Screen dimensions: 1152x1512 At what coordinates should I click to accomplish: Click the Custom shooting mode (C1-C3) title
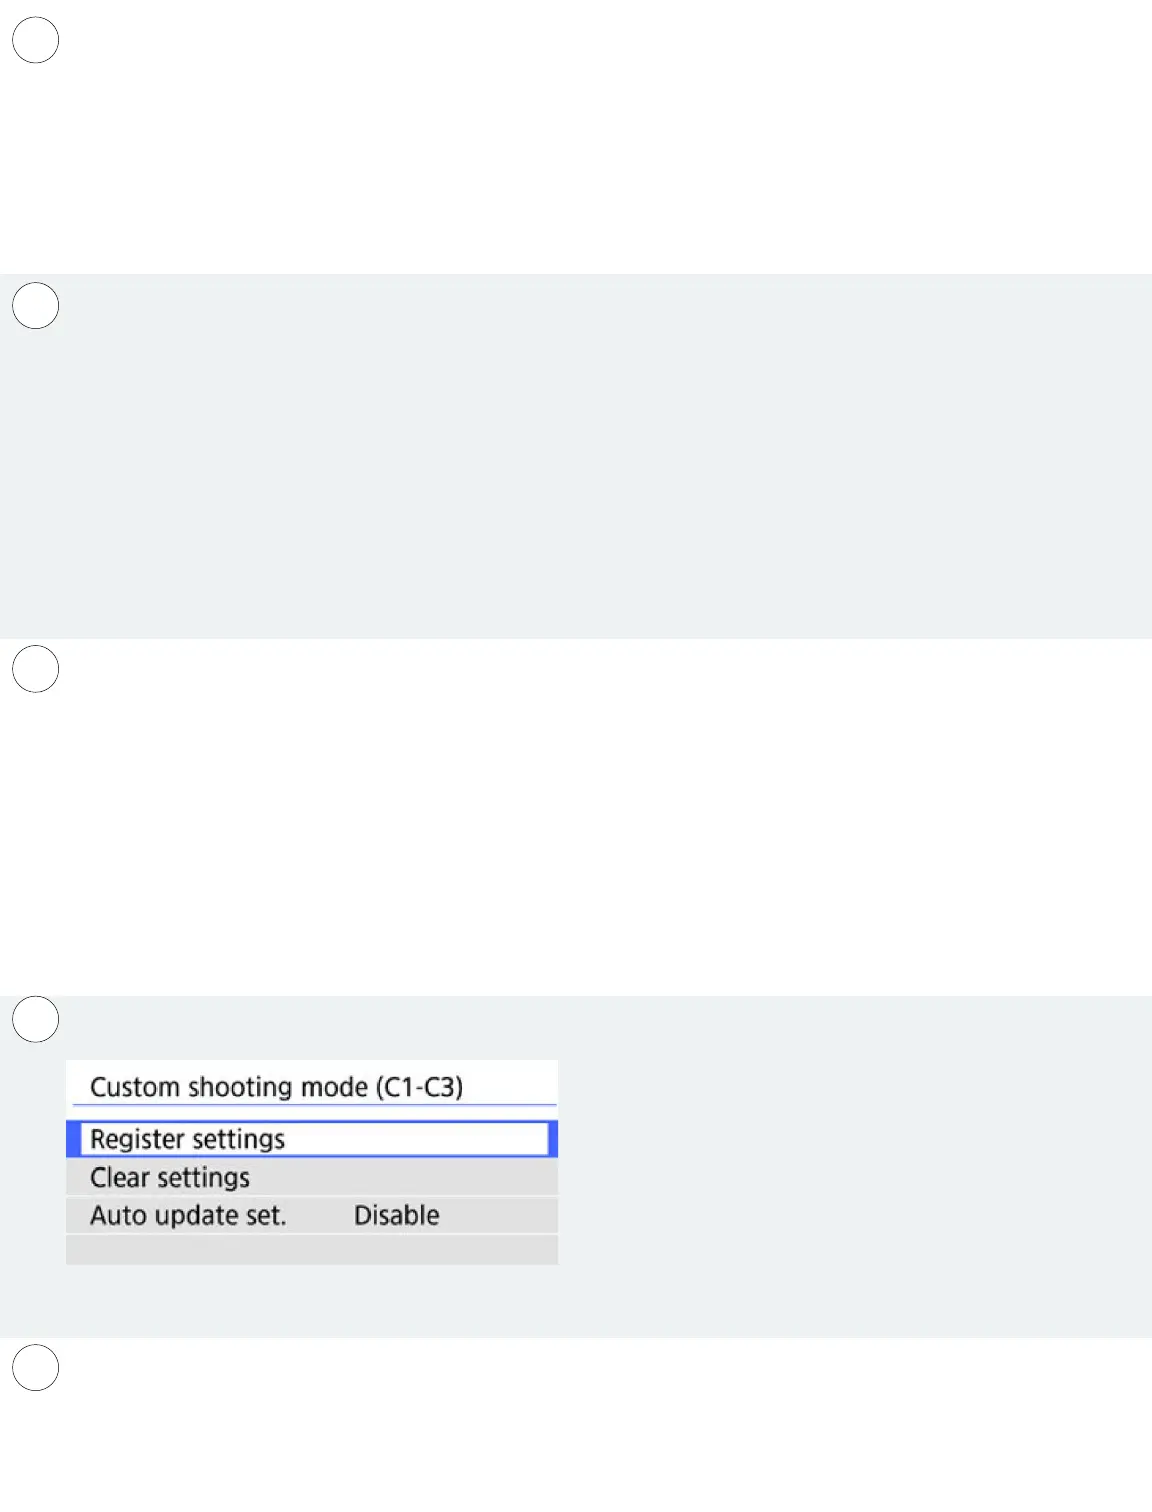coord(276,1086)
